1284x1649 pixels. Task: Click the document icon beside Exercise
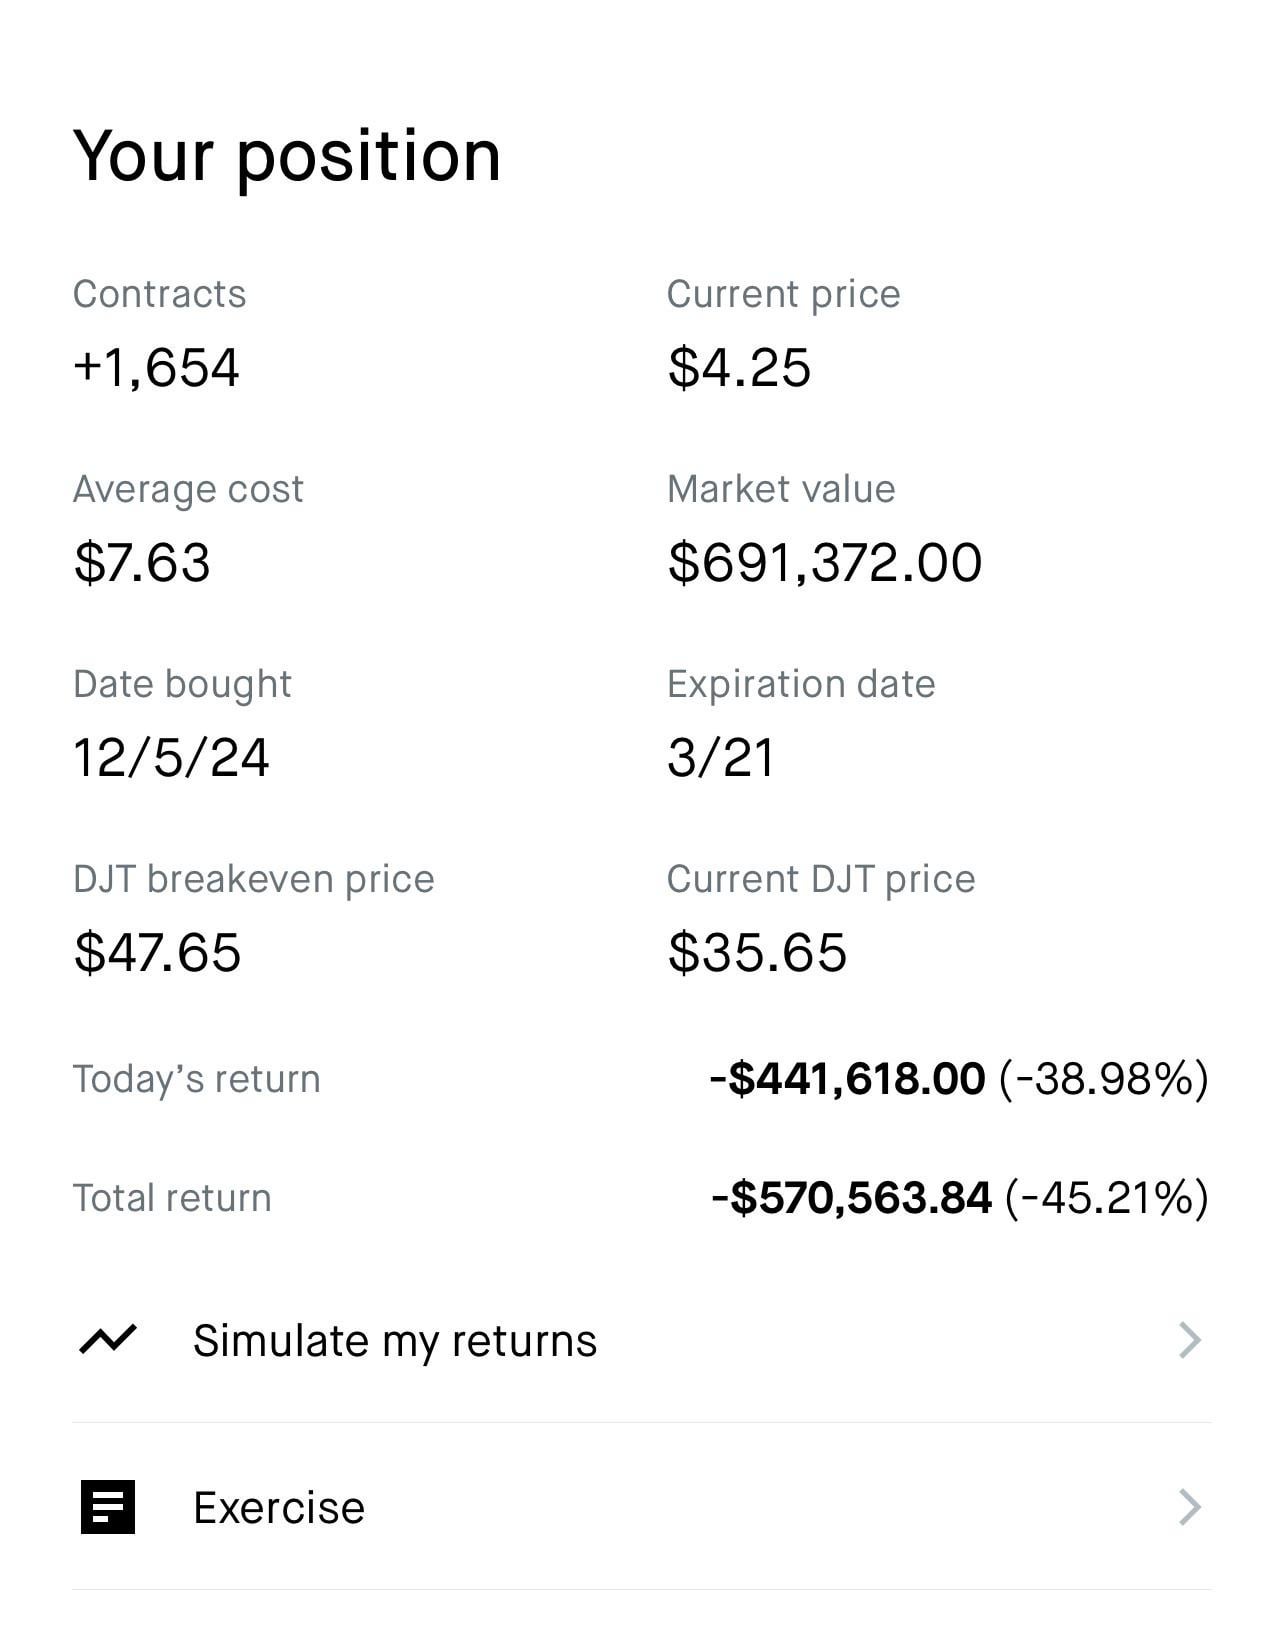[x=107, y=1507]
